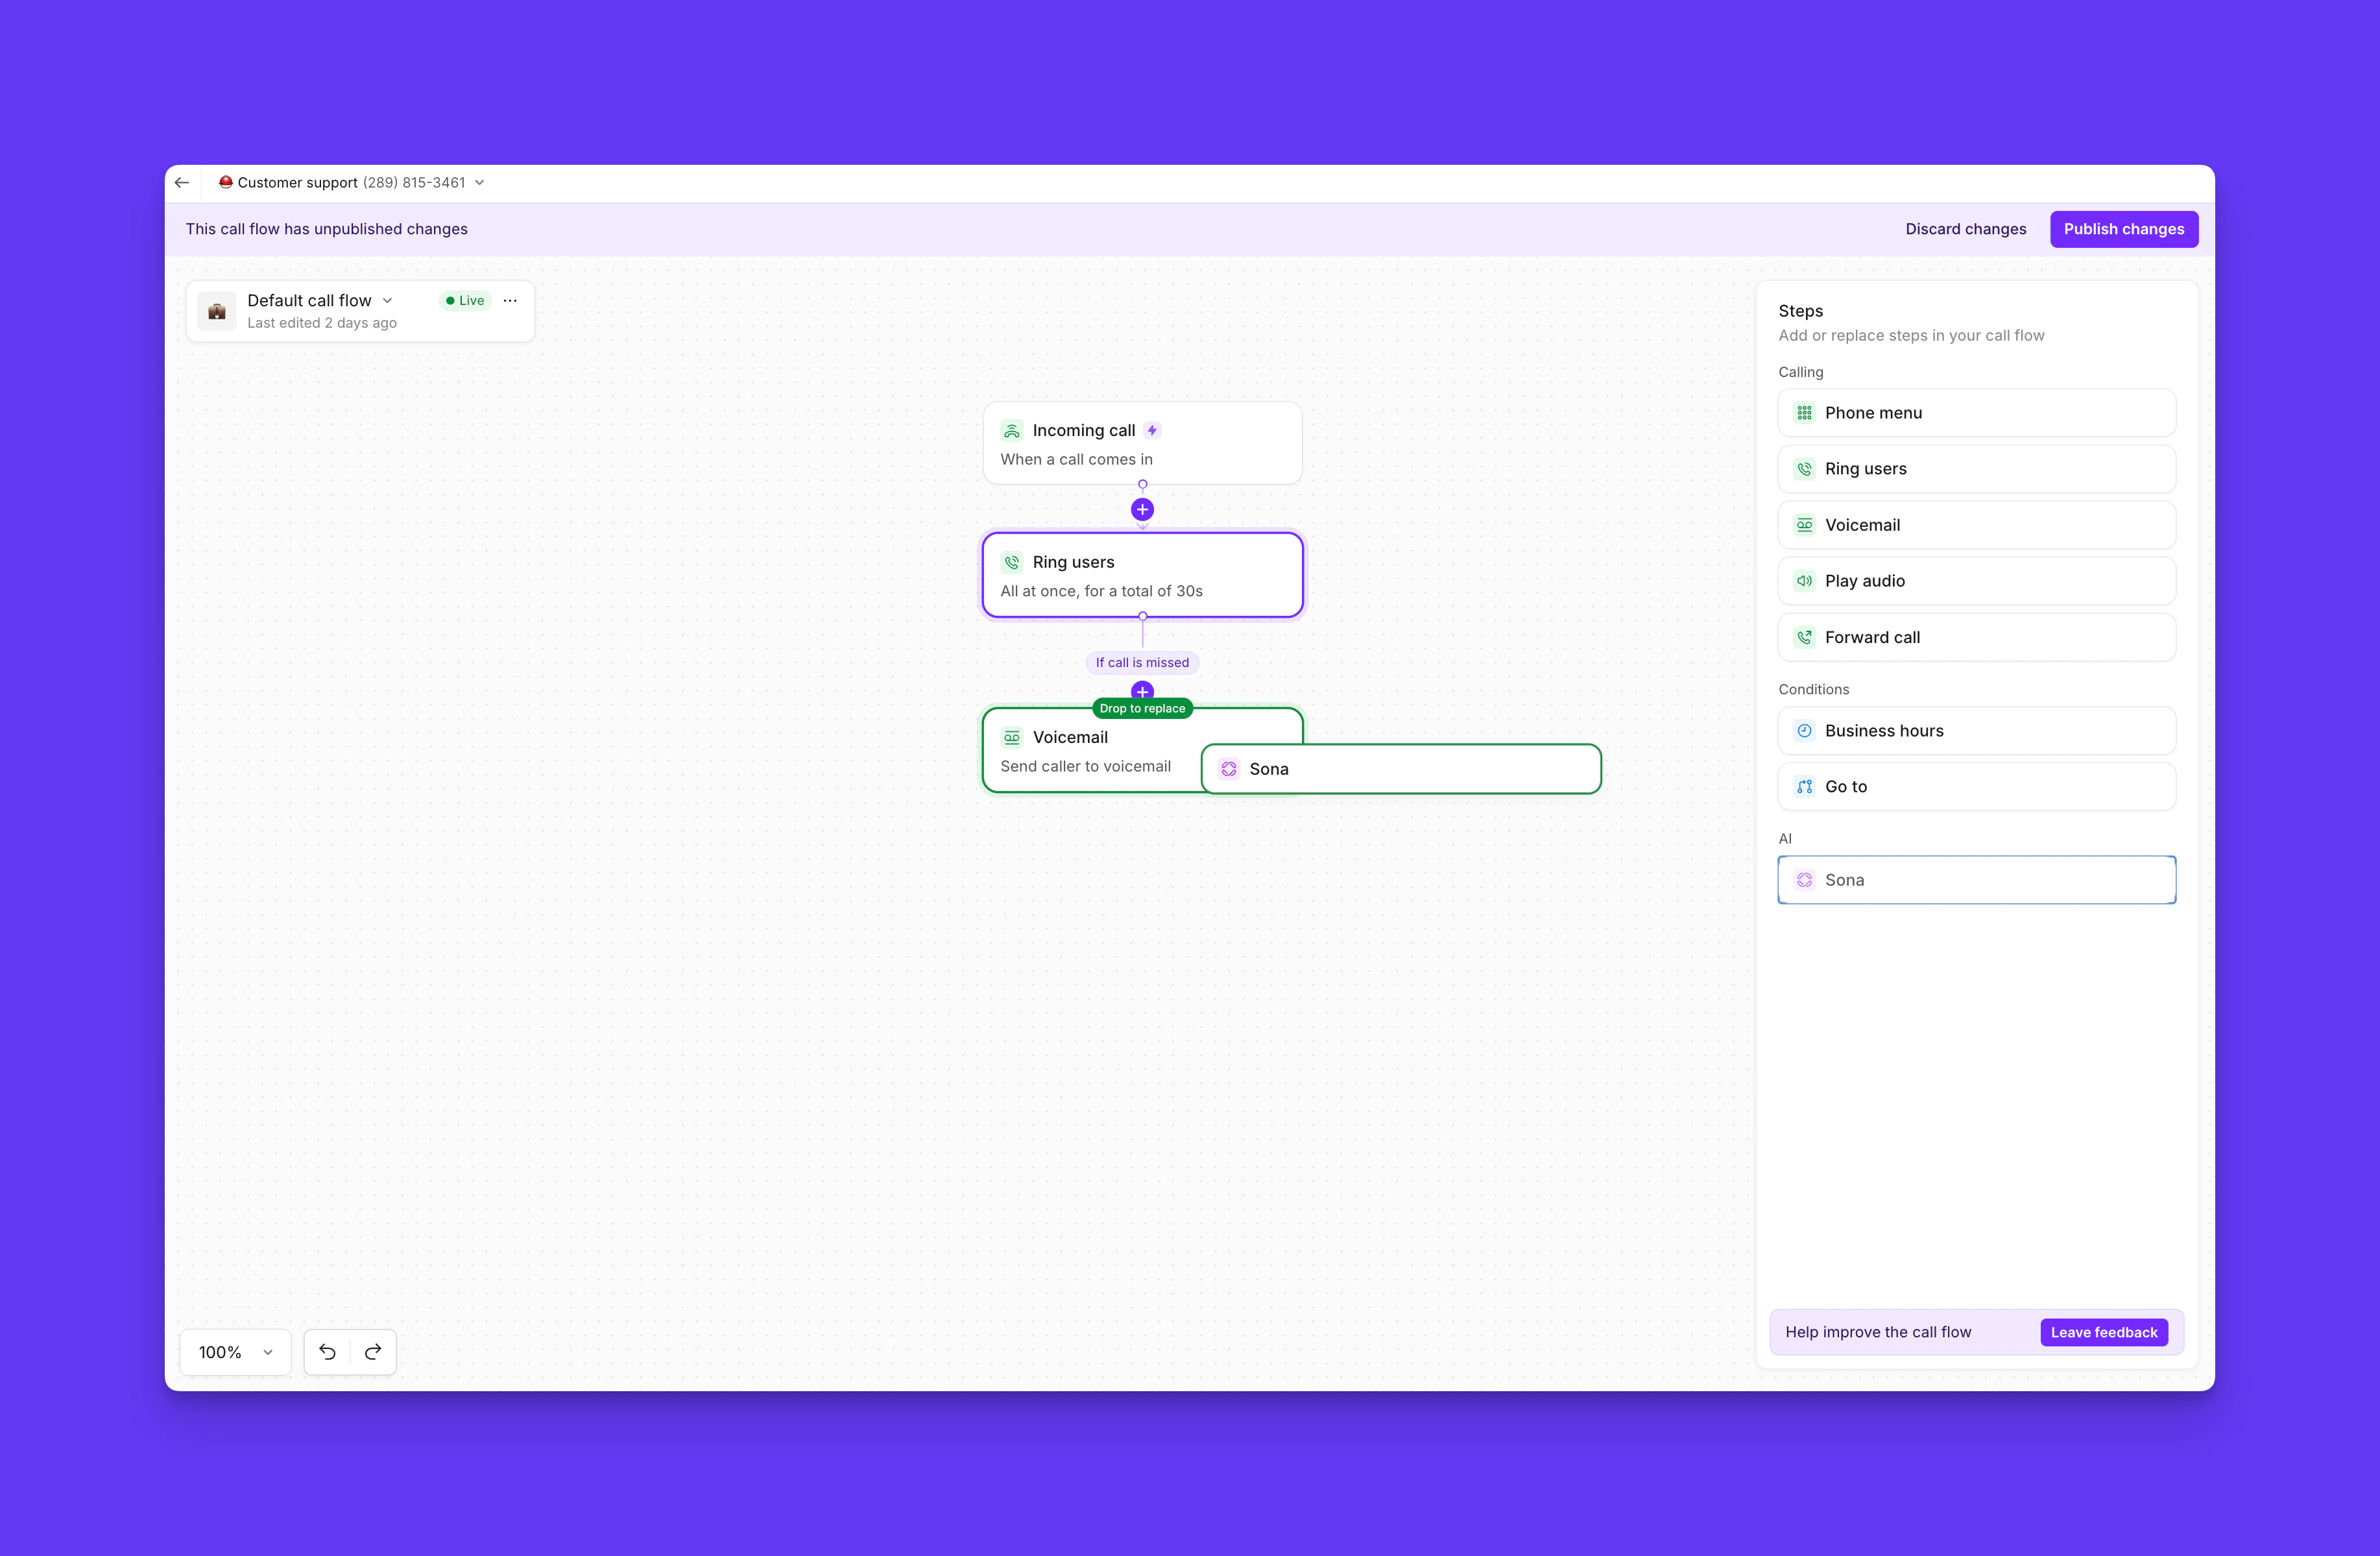Expand the Default call flow chevron
This screenshot has height=1556, width=2380.
pyautogui.click(x=388, y=300)
